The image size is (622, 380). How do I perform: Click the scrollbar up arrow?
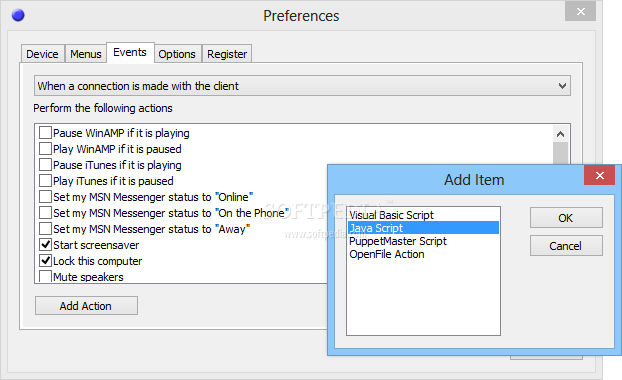[560, 134]
